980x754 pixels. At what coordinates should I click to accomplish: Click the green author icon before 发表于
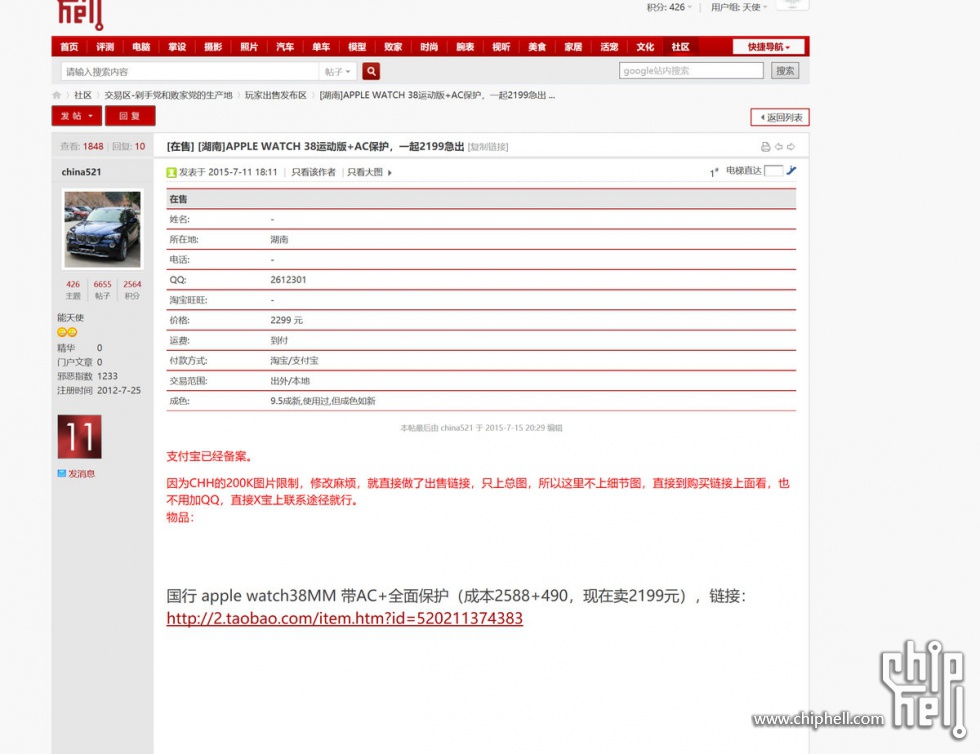pos(171,173)
